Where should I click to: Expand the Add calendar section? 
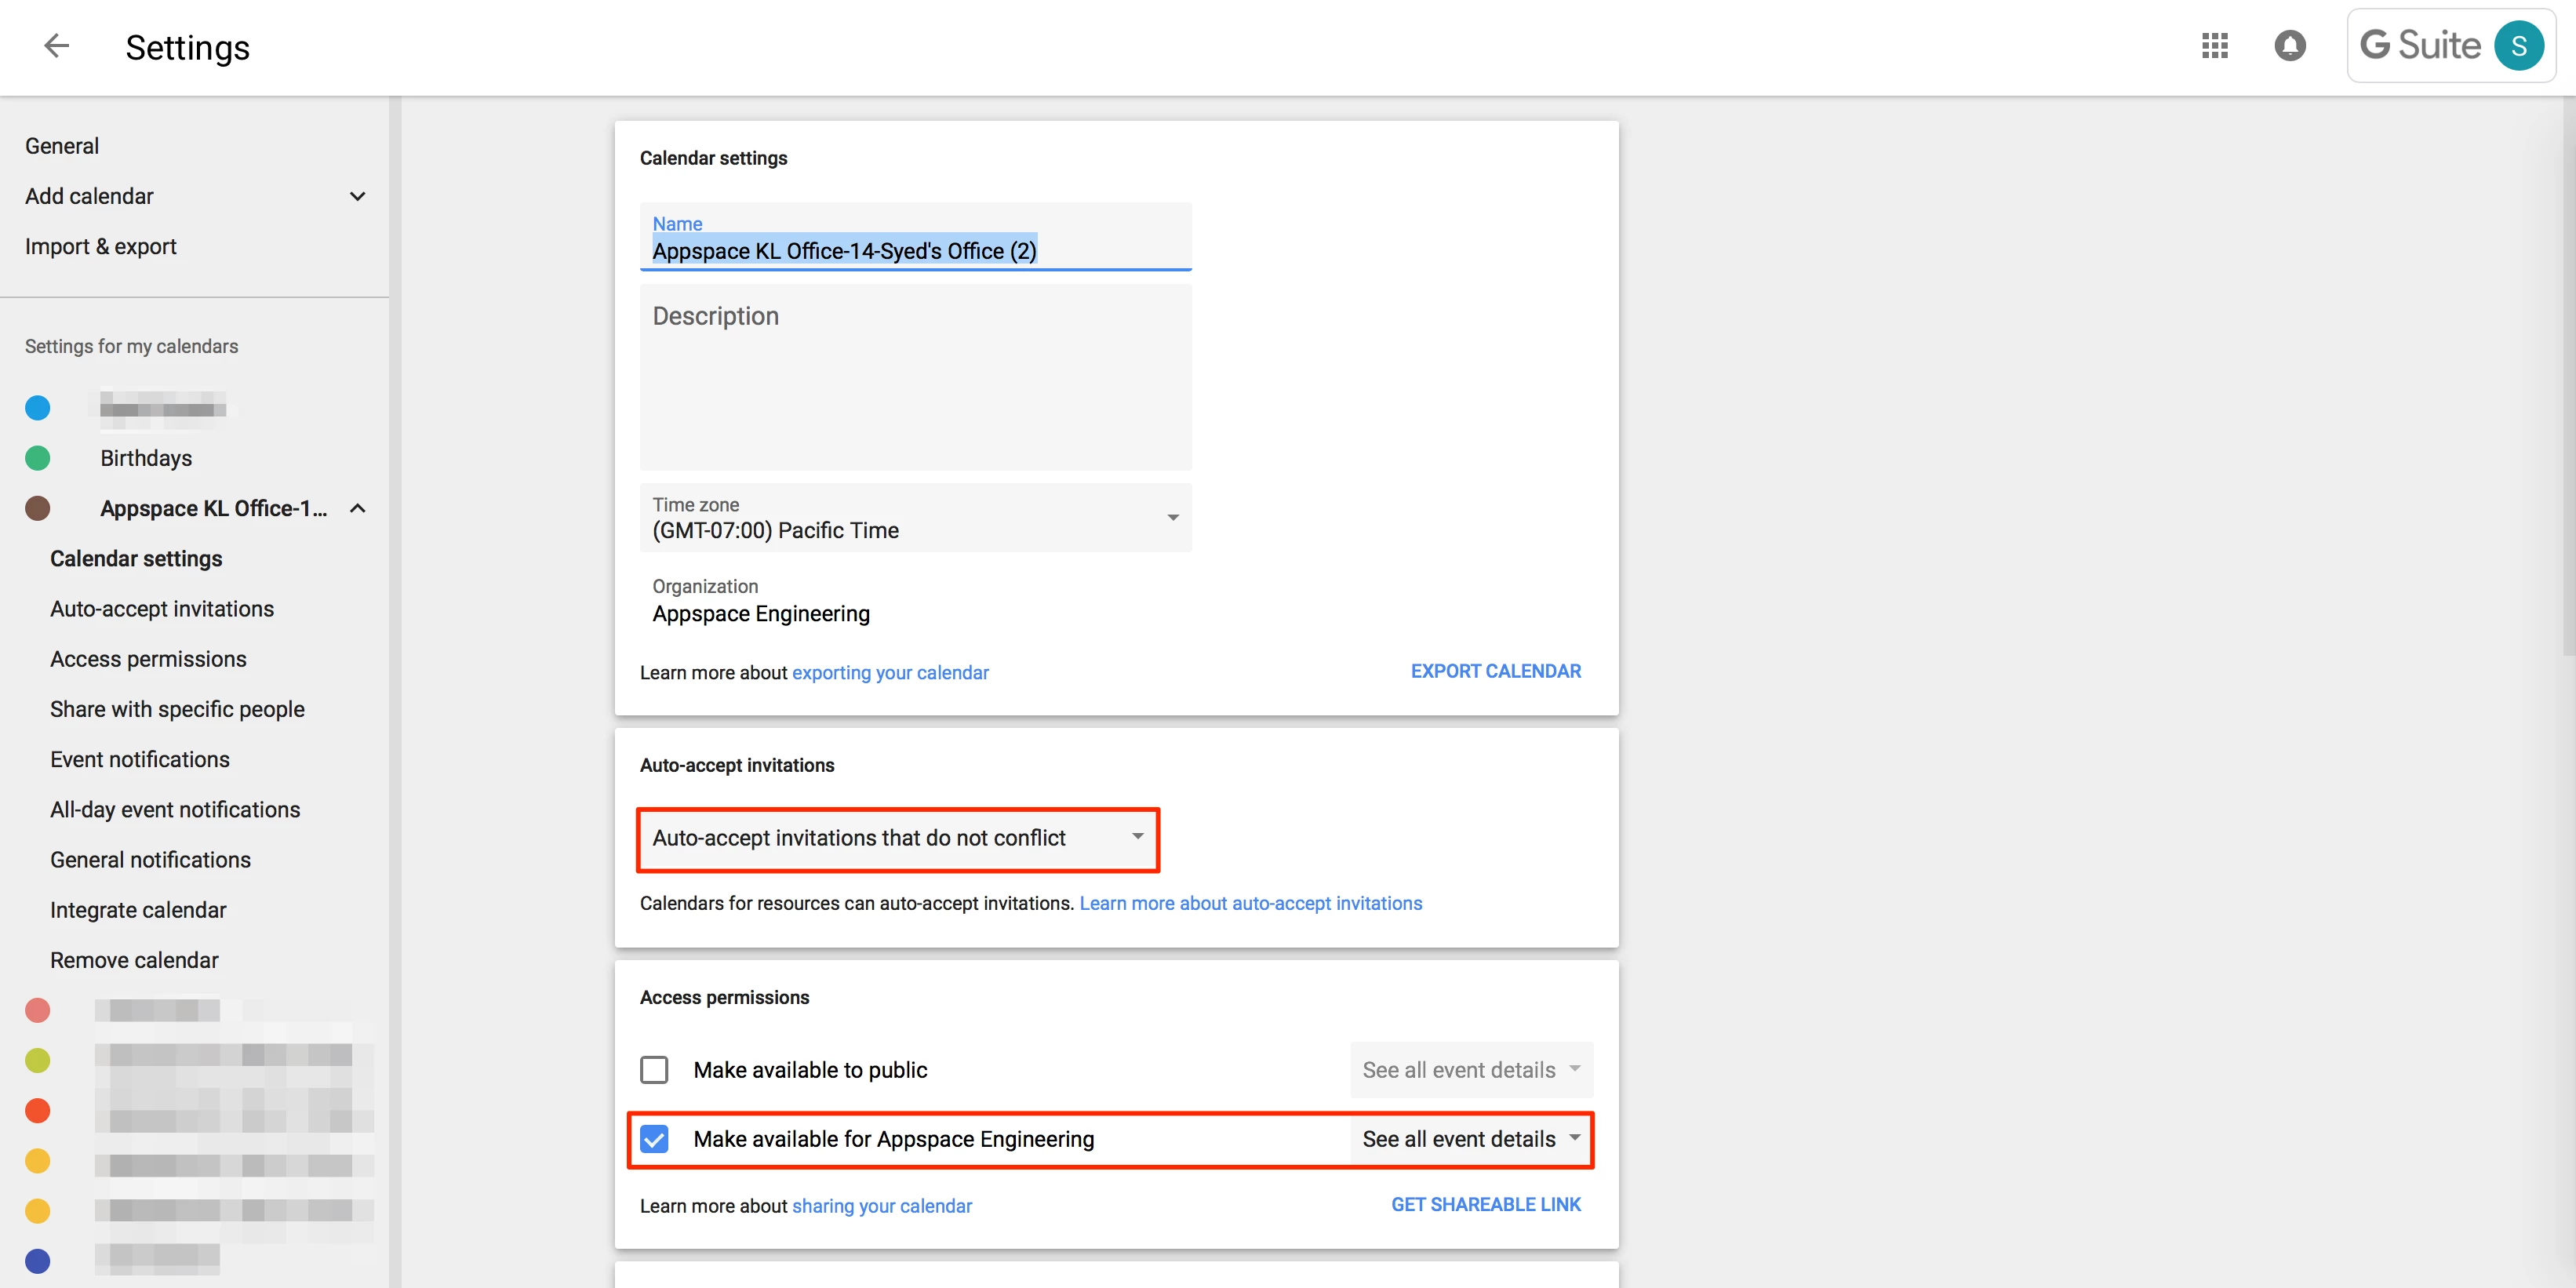[x=357, y=196]
